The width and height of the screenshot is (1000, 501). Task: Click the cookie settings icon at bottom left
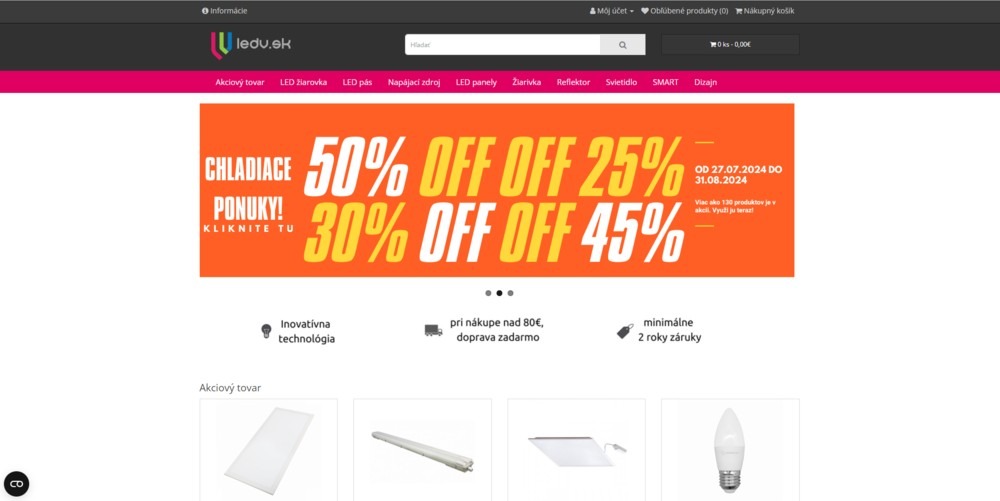pos(17,484)
